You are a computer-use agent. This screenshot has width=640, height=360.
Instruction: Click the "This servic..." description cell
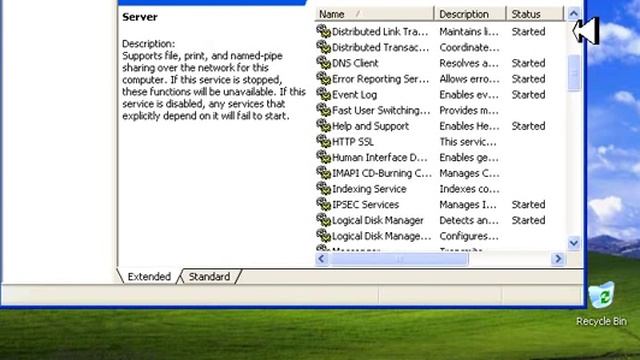click(x=468, y=142)
